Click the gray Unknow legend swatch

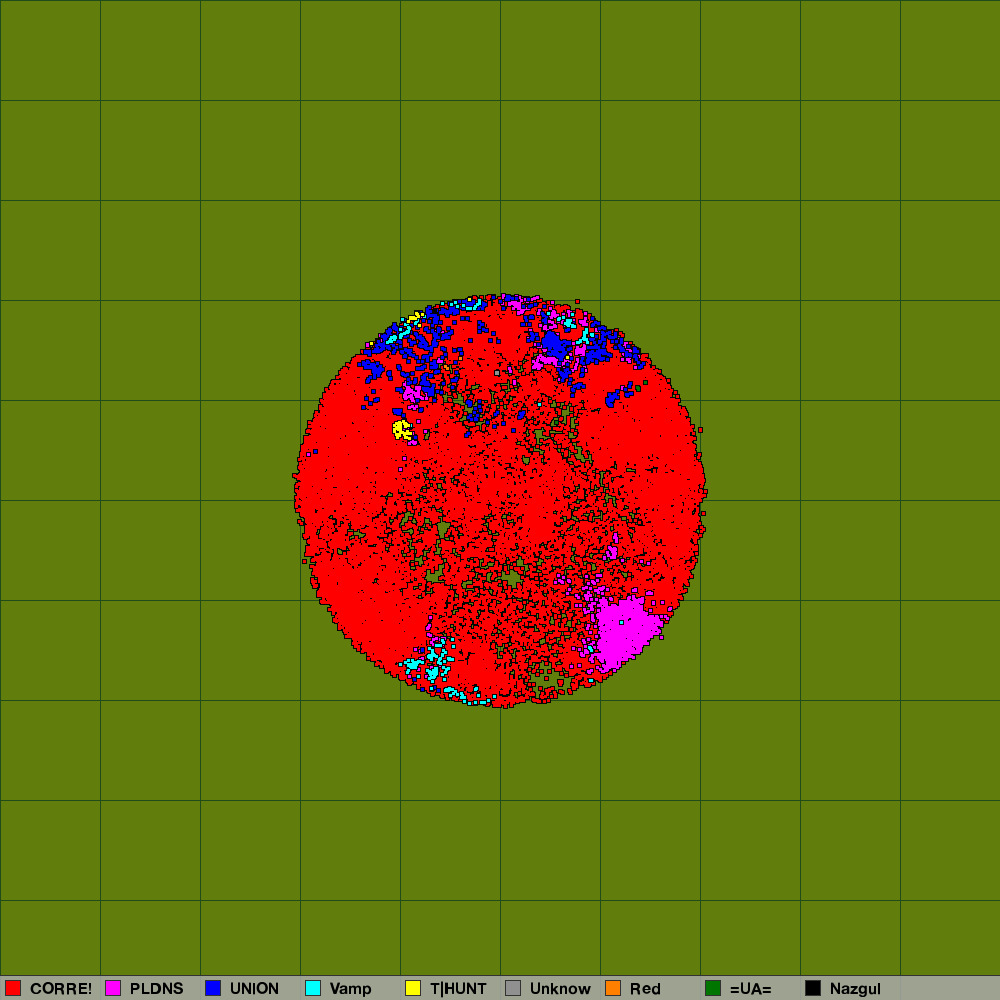pos(513,988)
